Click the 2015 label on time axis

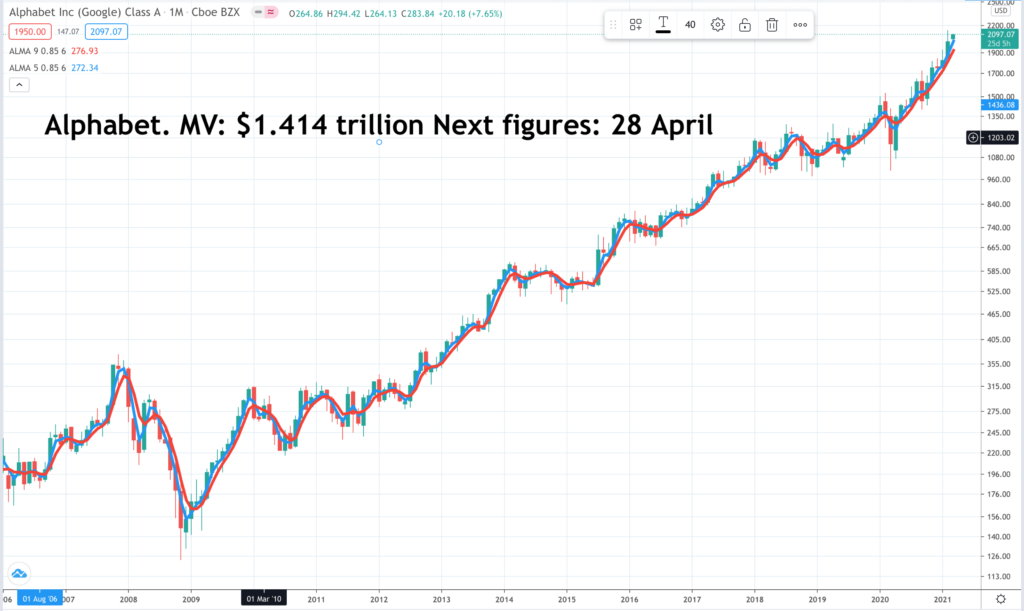[566, 599]
